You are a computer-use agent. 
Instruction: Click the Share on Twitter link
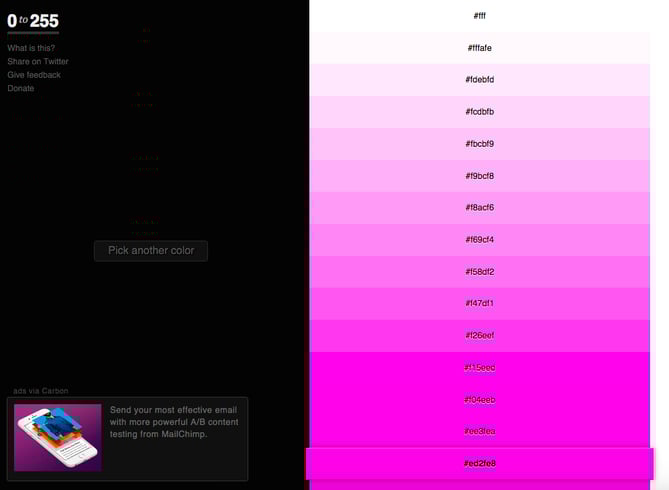click(x=38, y=62)
